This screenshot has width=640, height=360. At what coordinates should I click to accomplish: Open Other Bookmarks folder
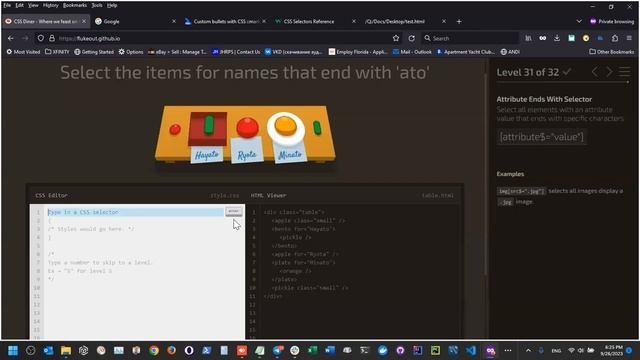[611, 52]
